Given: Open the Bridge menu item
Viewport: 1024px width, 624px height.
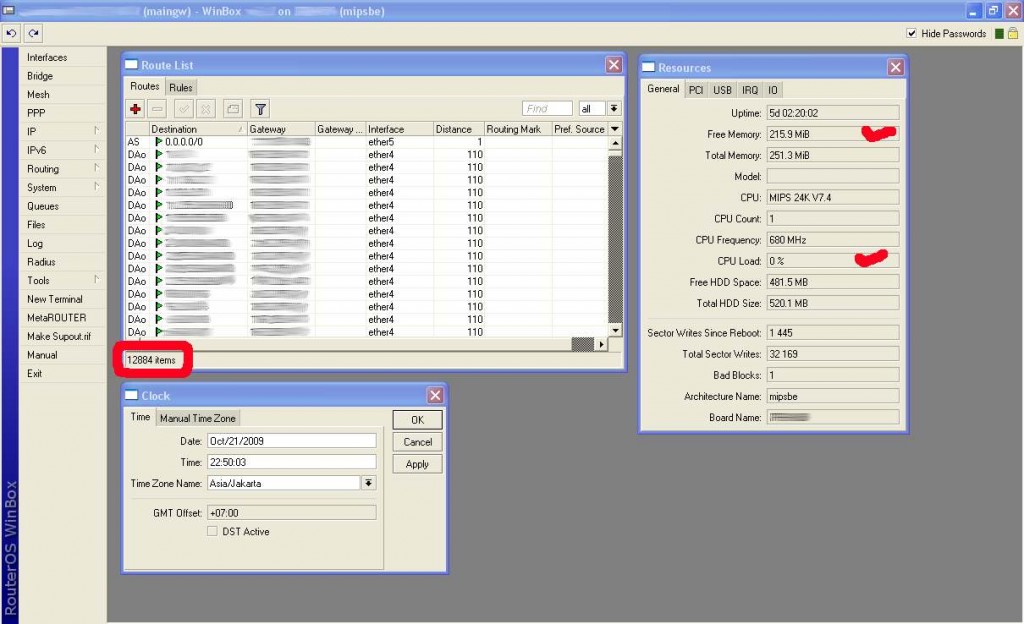Looking at the screenshot, I should point(63,76).
